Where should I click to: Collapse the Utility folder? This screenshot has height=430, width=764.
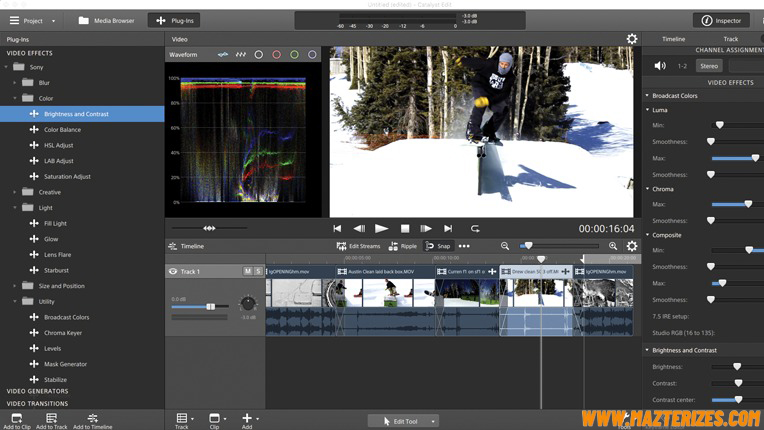pos(15,301)
